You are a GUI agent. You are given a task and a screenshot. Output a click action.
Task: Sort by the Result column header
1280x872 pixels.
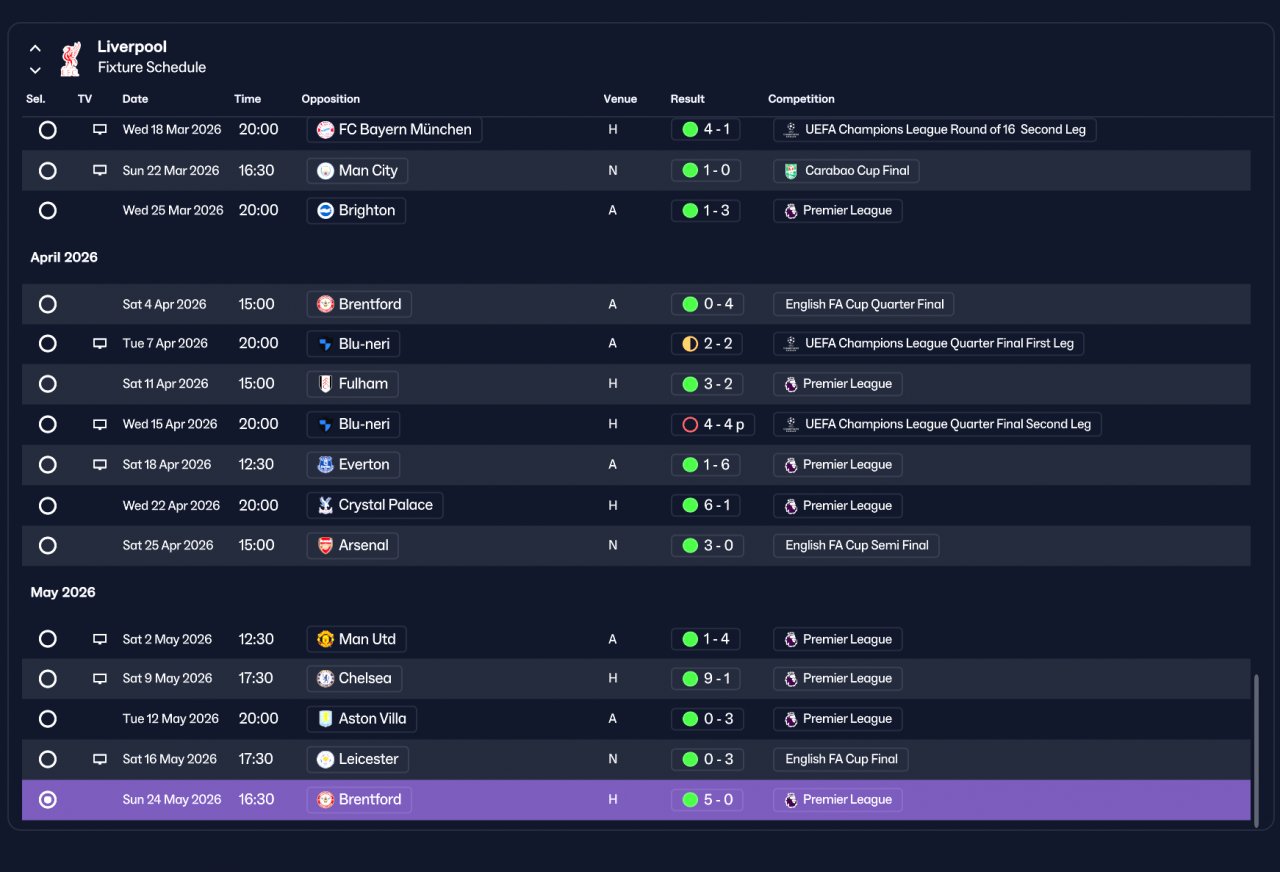coord(688,99)
